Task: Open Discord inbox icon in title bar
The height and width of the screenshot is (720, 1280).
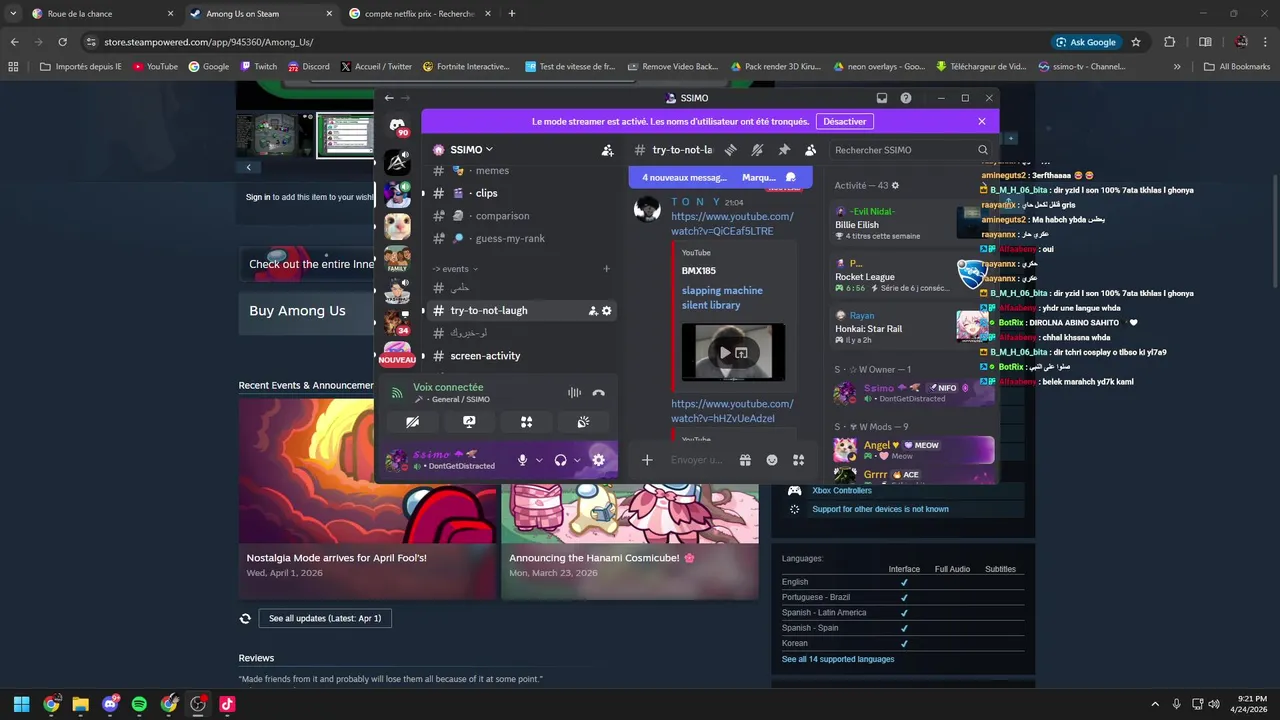Action: (x=882, y=98)
